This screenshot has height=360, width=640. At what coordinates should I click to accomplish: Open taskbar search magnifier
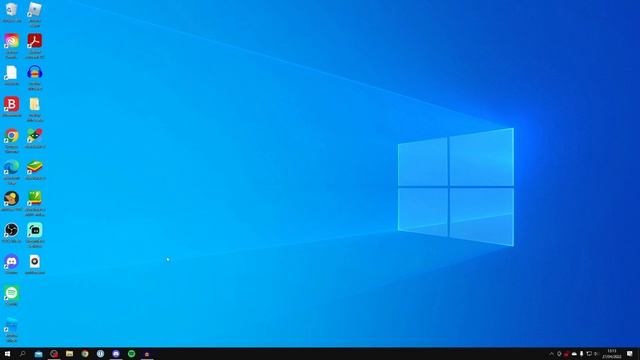22,354
